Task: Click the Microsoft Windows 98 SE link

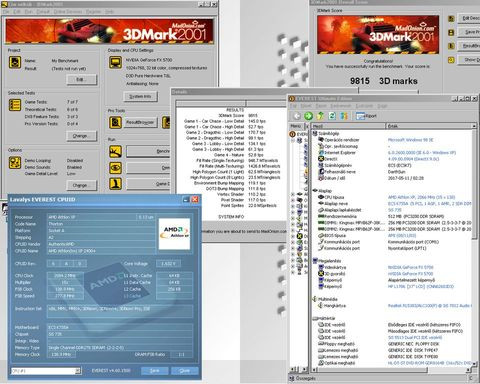Action: click(410, 140)
